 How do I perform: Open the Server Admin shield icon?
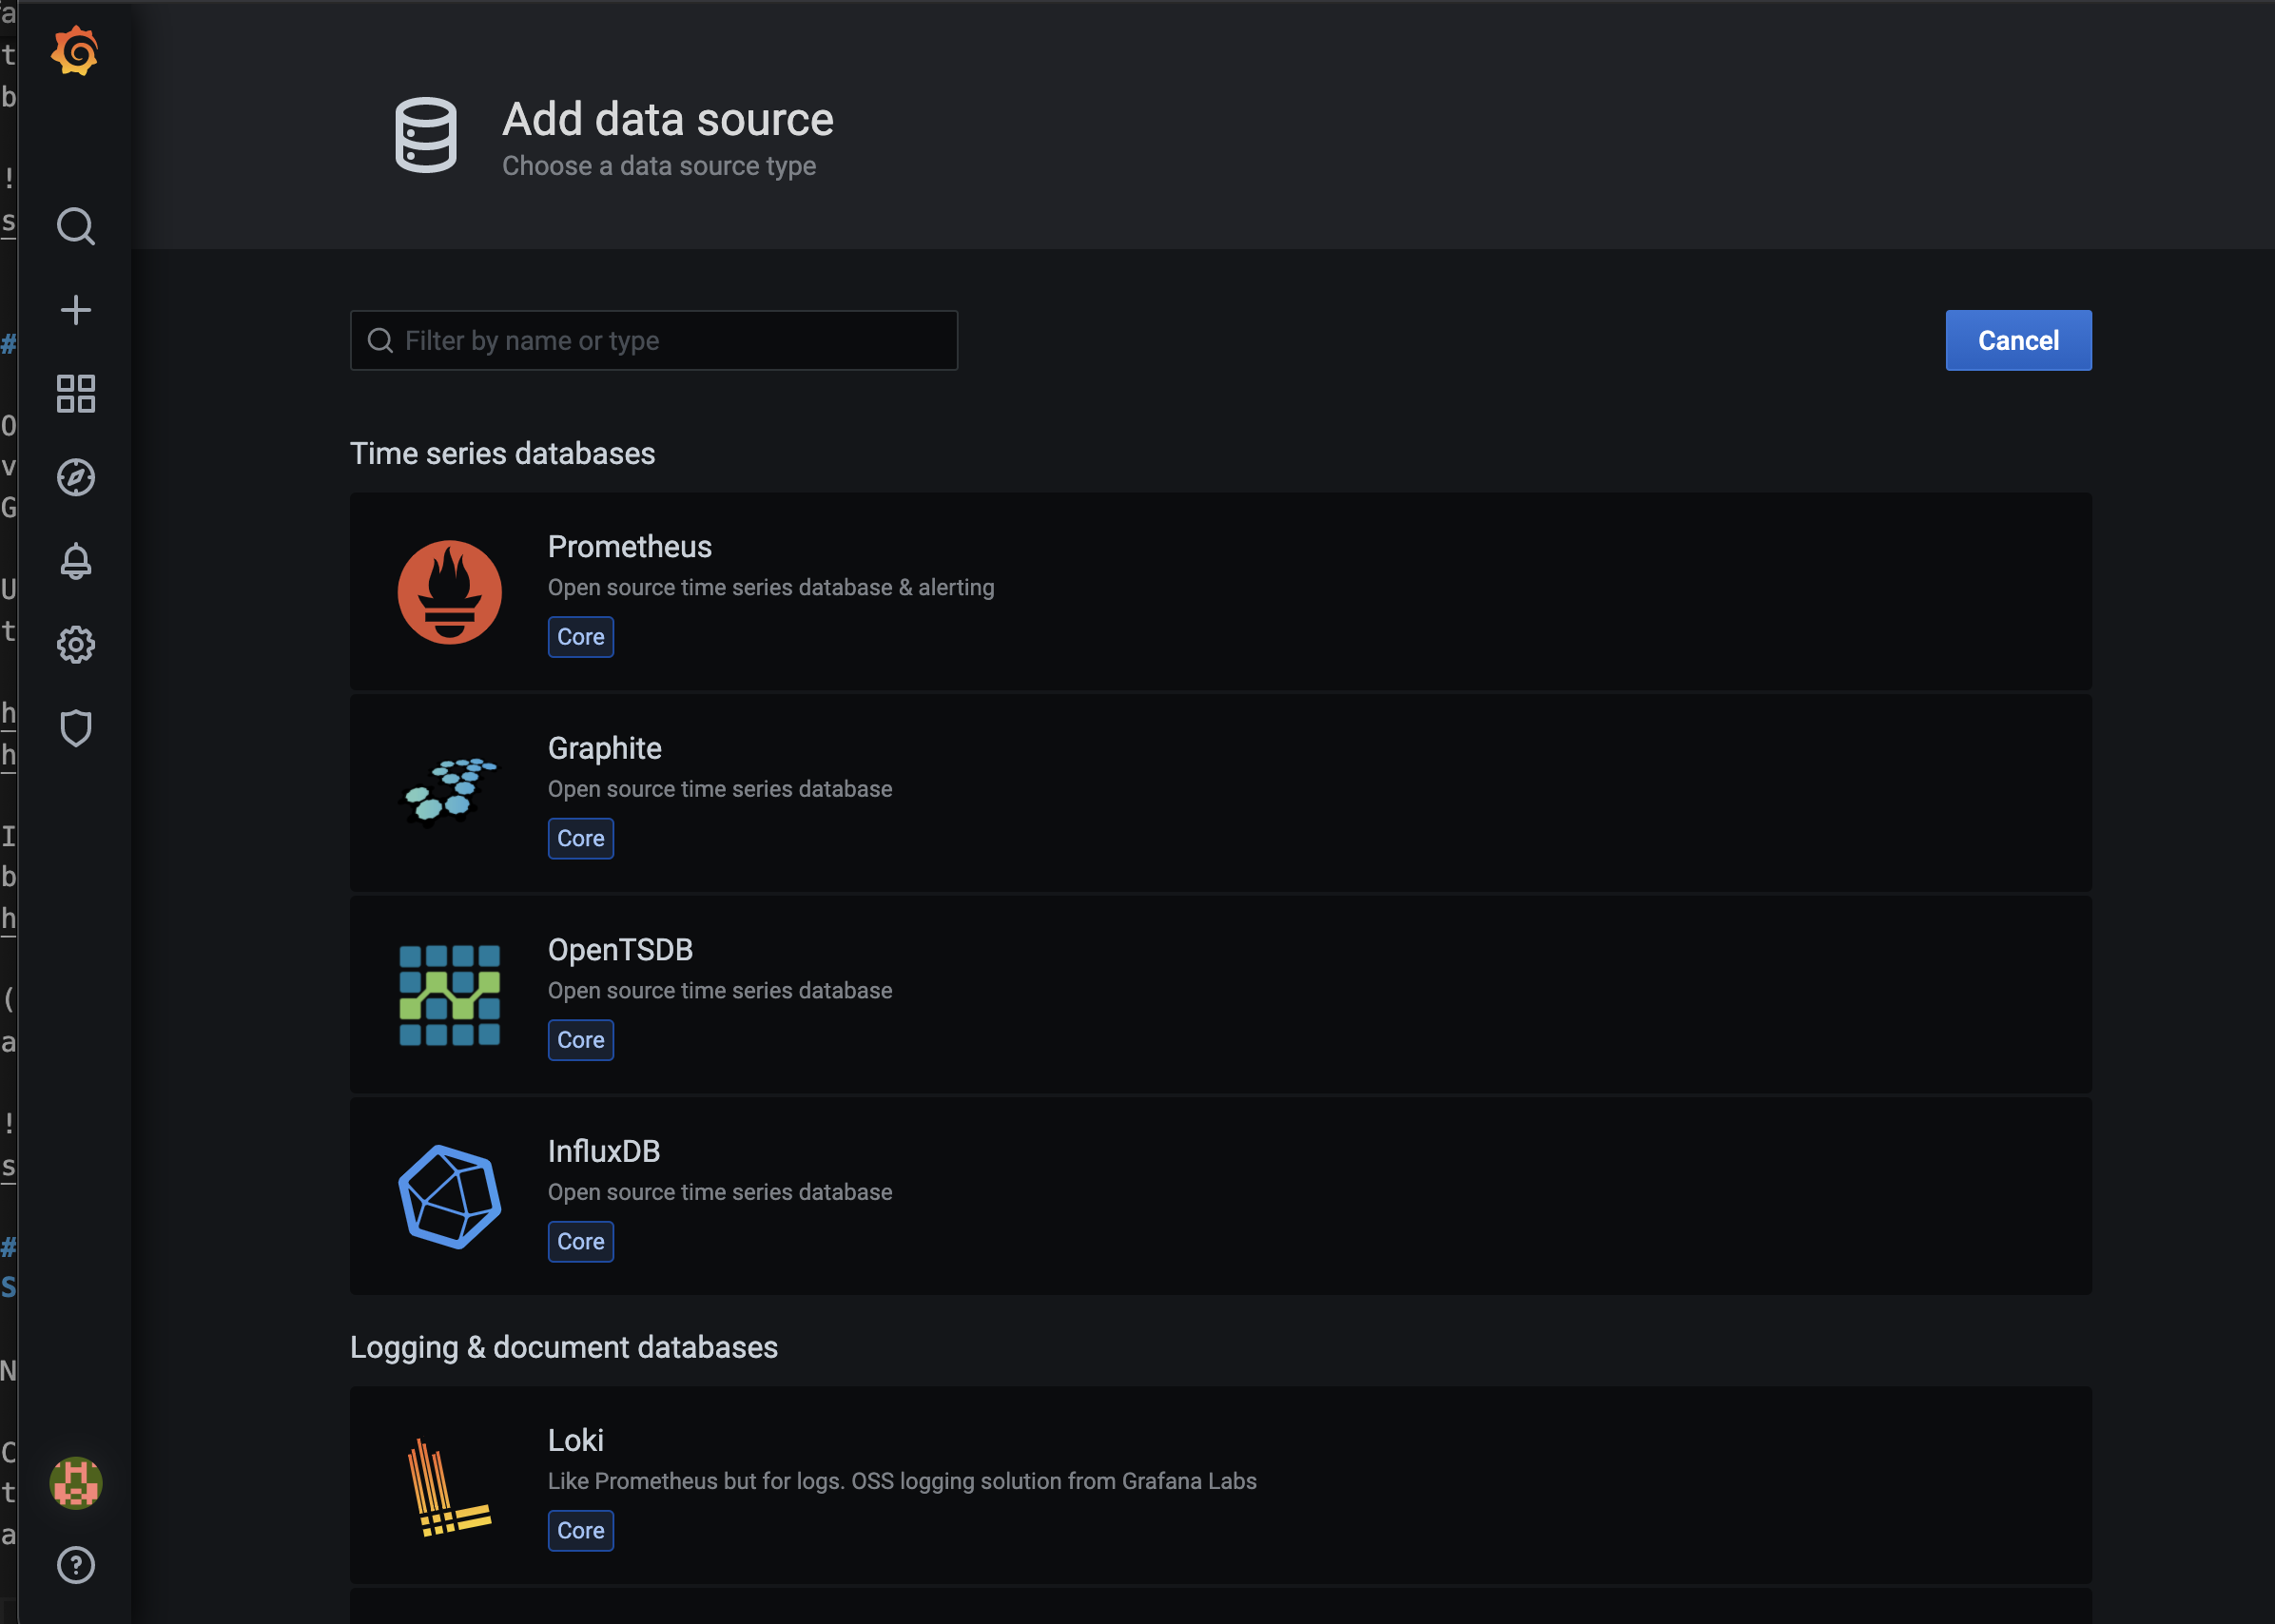tap(75, 728)
